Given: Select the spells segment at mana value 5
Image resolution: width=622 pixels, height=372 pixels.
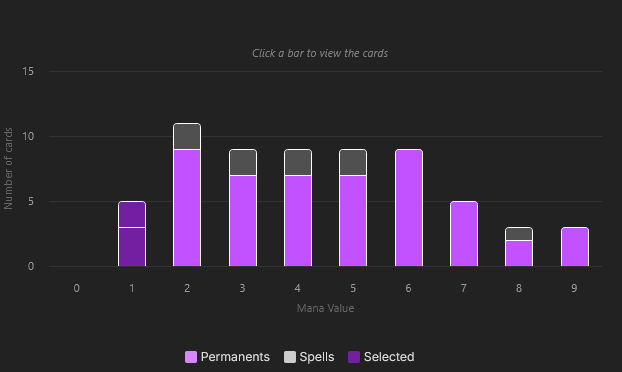Looking at the screenshot, I should pyautogui.click(x=353, y=163).
